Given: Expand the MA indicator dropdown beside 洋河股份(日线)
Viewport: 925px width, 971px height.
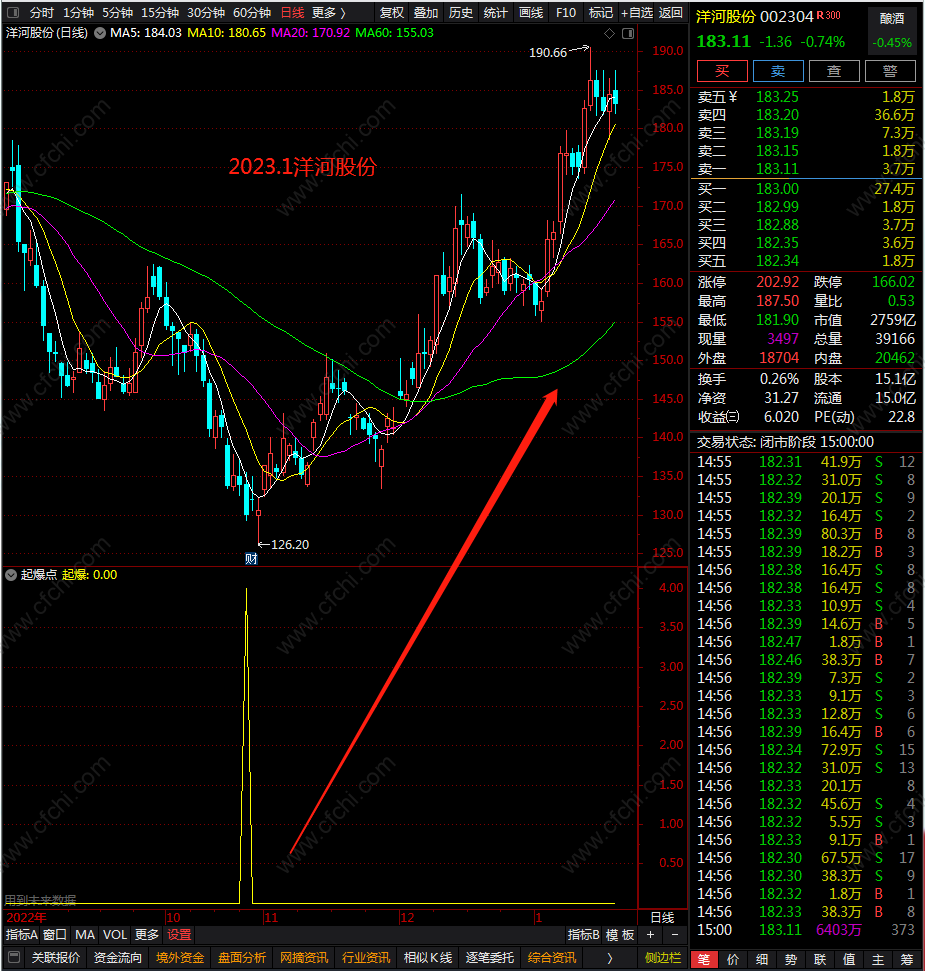Looking at the screenshot, I should [x=100, y=33].
